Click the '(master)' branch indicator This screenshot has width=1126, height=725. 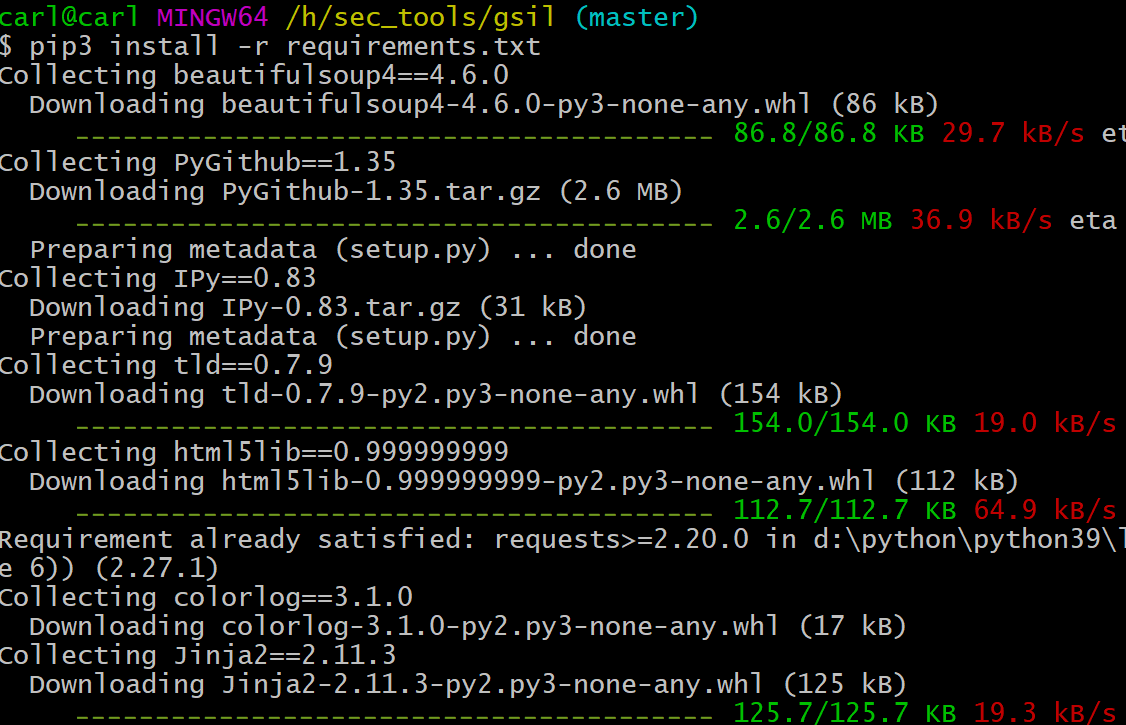pos(637,17)
